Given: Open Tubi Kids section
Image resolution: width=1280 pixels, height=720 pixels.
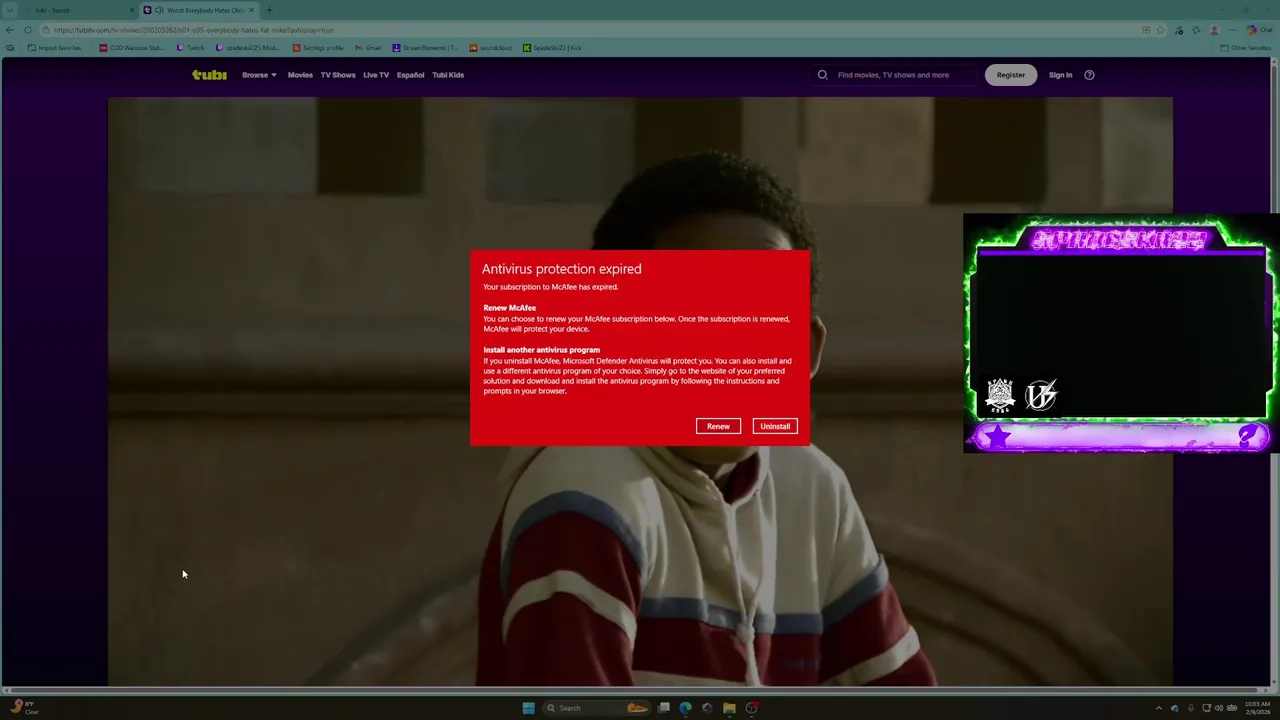Looking at the screenshot, I should (x=448, y=75).
